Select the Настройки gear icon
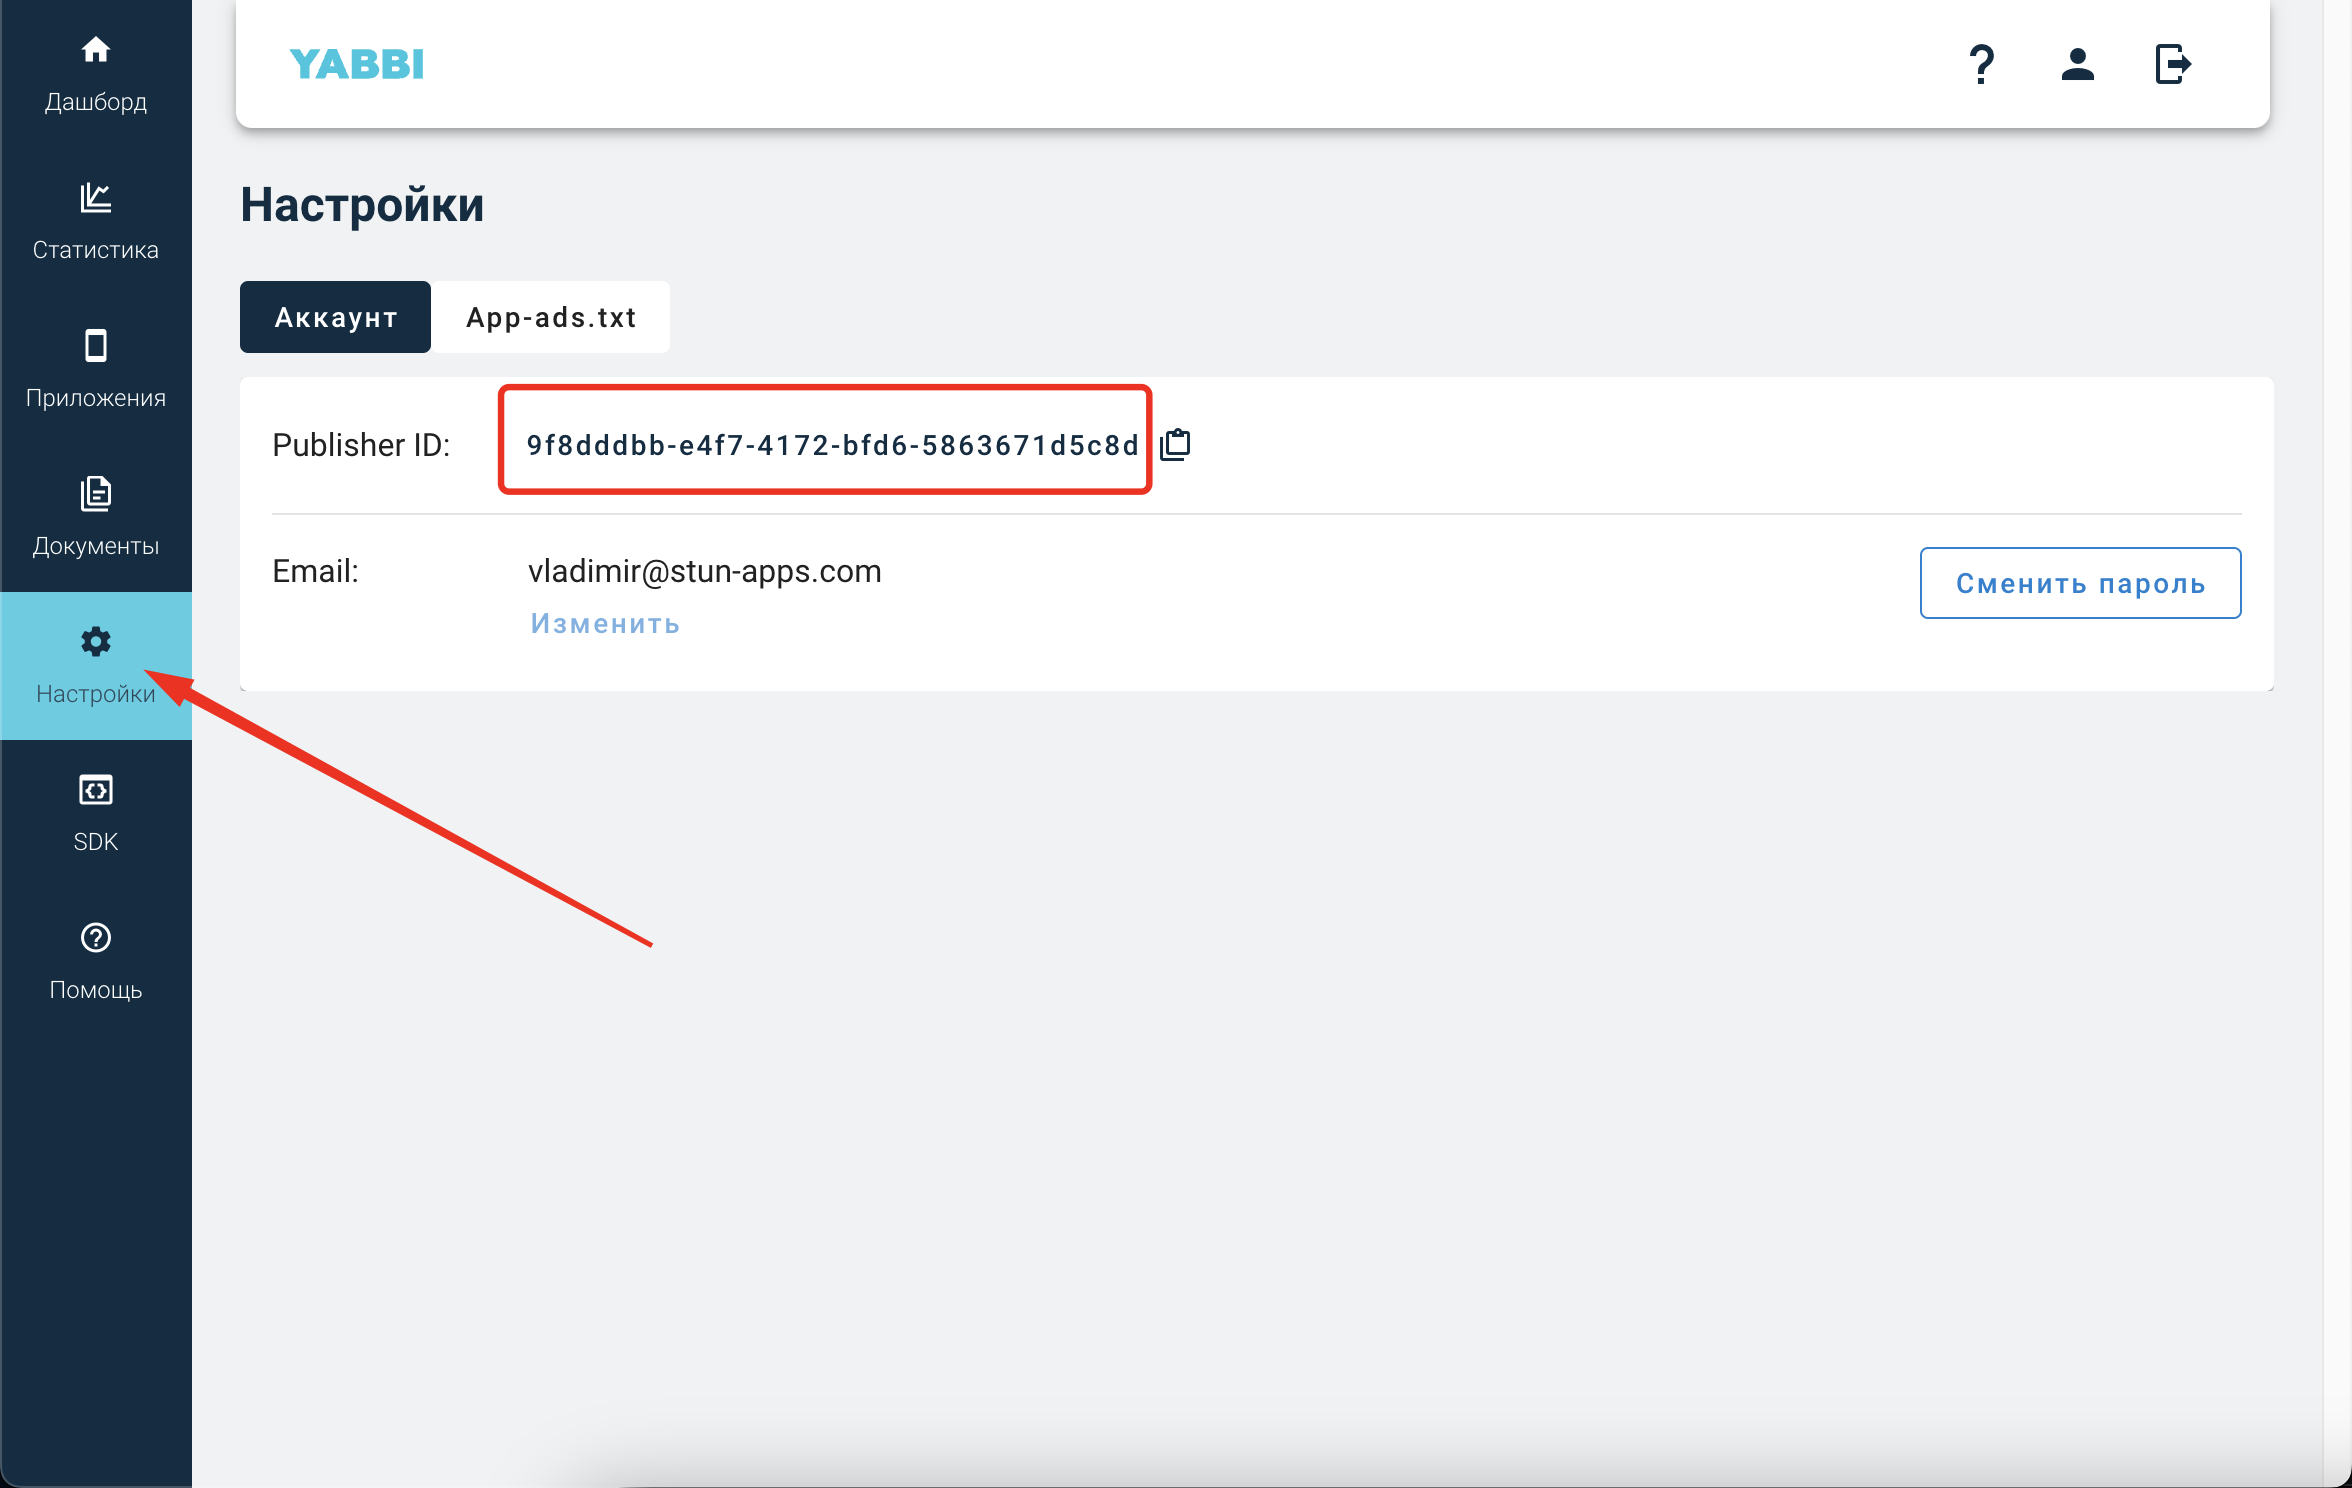This screenshot has height=1488, width=2352. coord(96,641)
